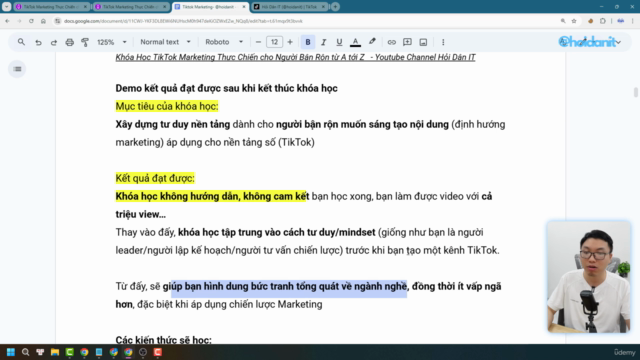Activate the paint format tool

[x=85, y=42]
